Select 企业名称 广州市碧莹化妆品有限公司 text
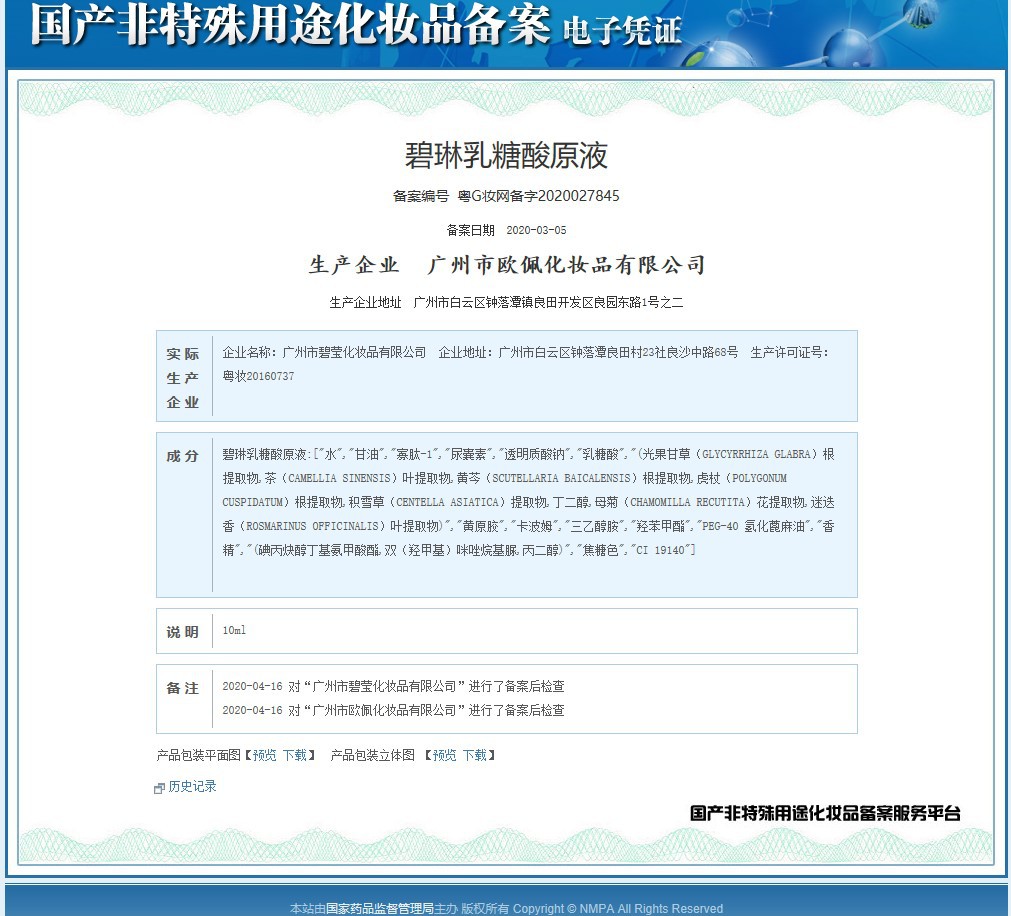This screenshot has height=916, width=1011. [324, 353]
